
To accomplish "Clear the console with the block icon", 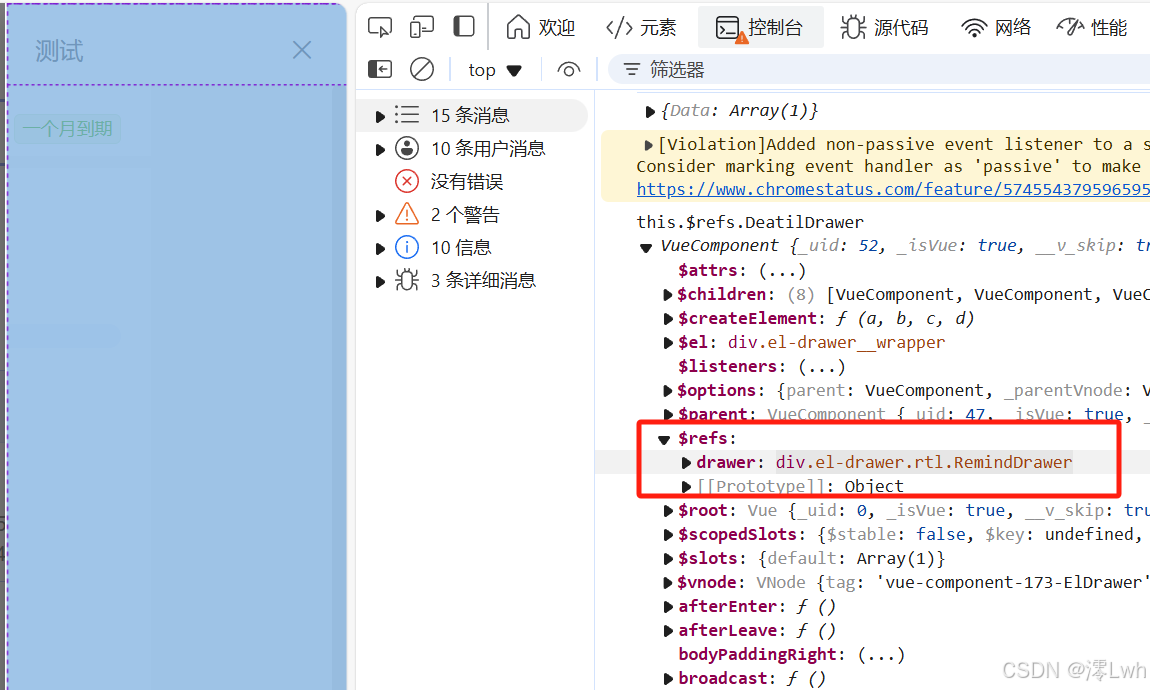I will pos(422,69).
